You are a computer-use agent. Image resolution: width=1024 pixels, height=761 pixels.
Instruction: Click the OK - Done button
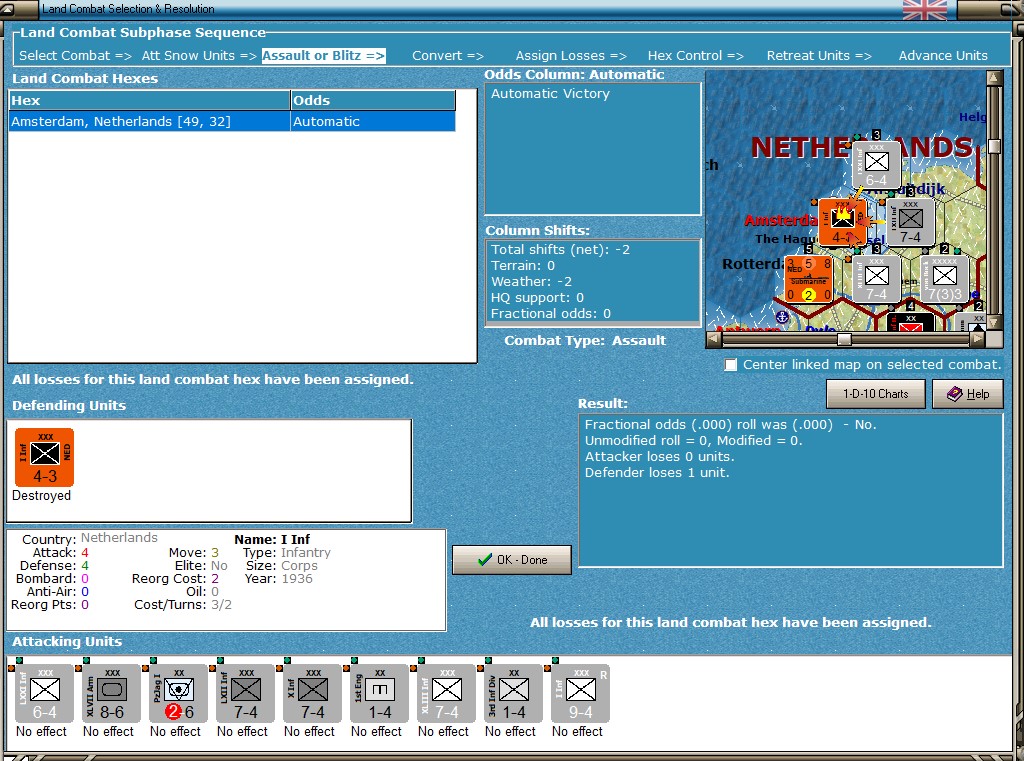click(512, 560)
